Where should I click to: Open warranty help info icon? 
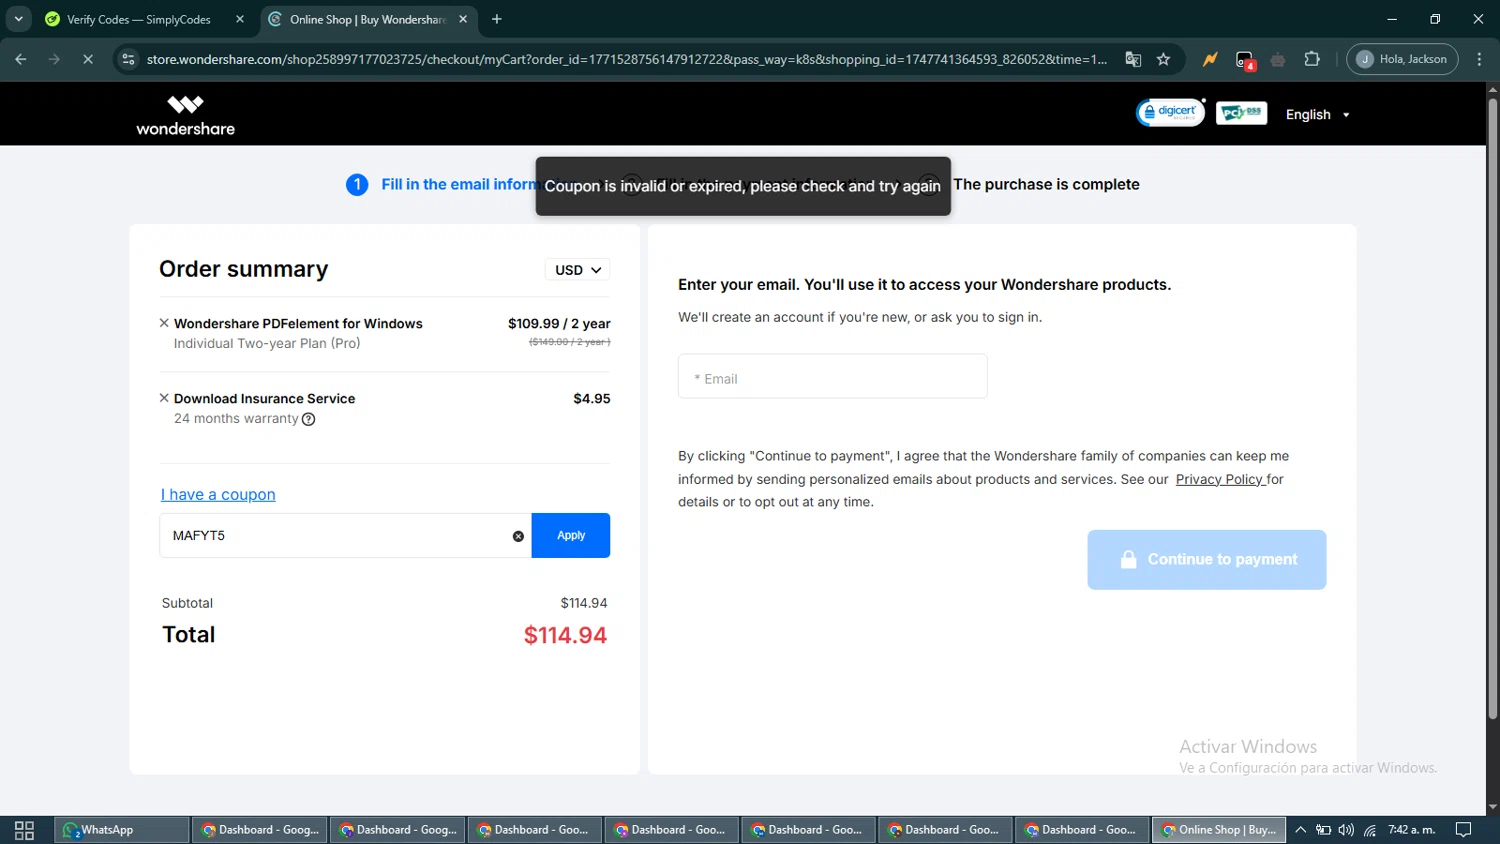(309, 419)
